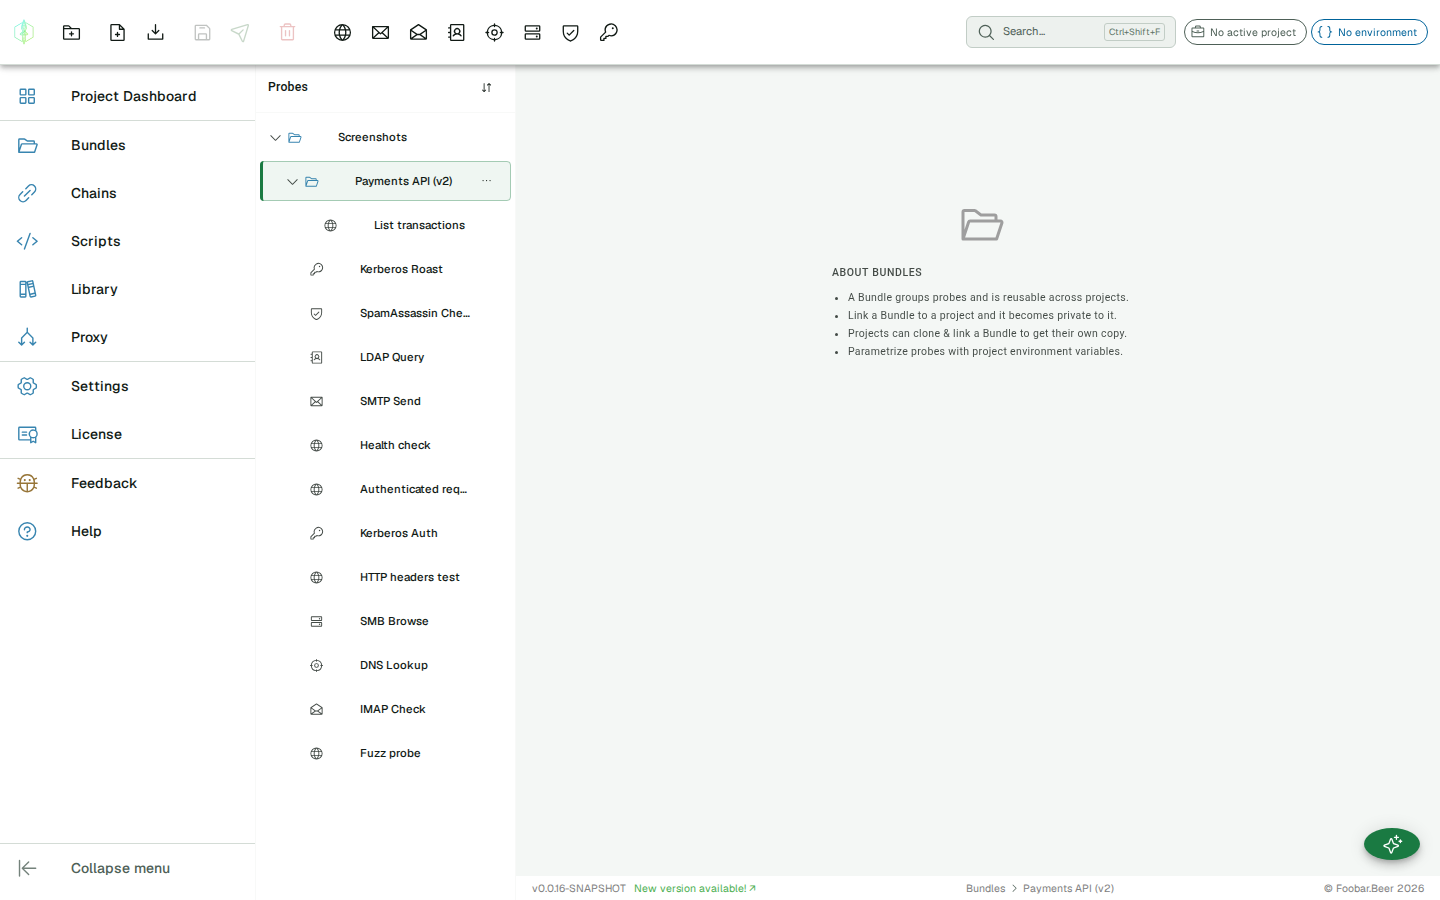Screen dimensions: 1440x900
Task: Collapse the Screenshots folder chevron
Action: click(275, 137)
